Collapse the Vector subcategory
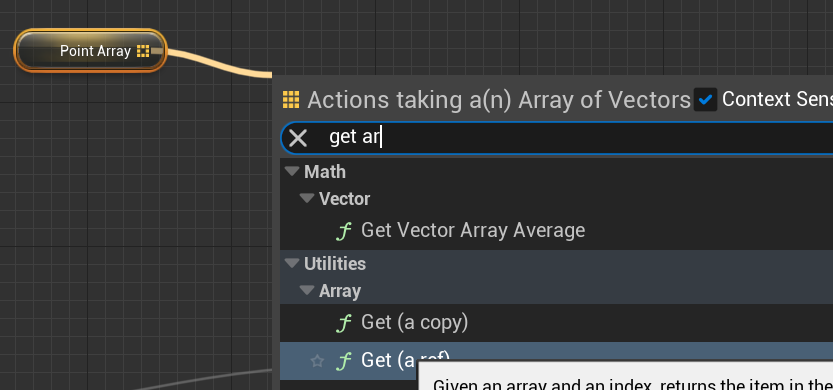Screen dimensions: 833x390 [307, 198]
